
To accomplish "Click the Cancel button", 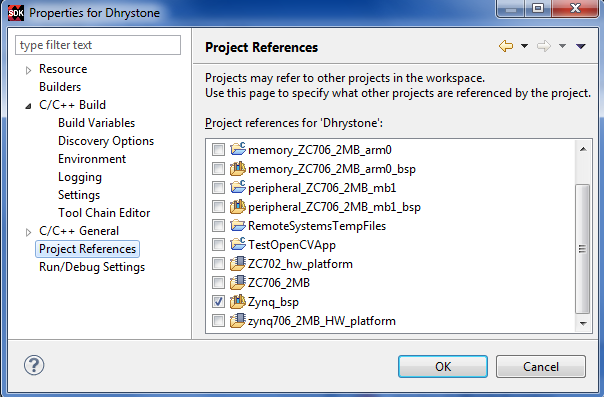I will [541, 367].
